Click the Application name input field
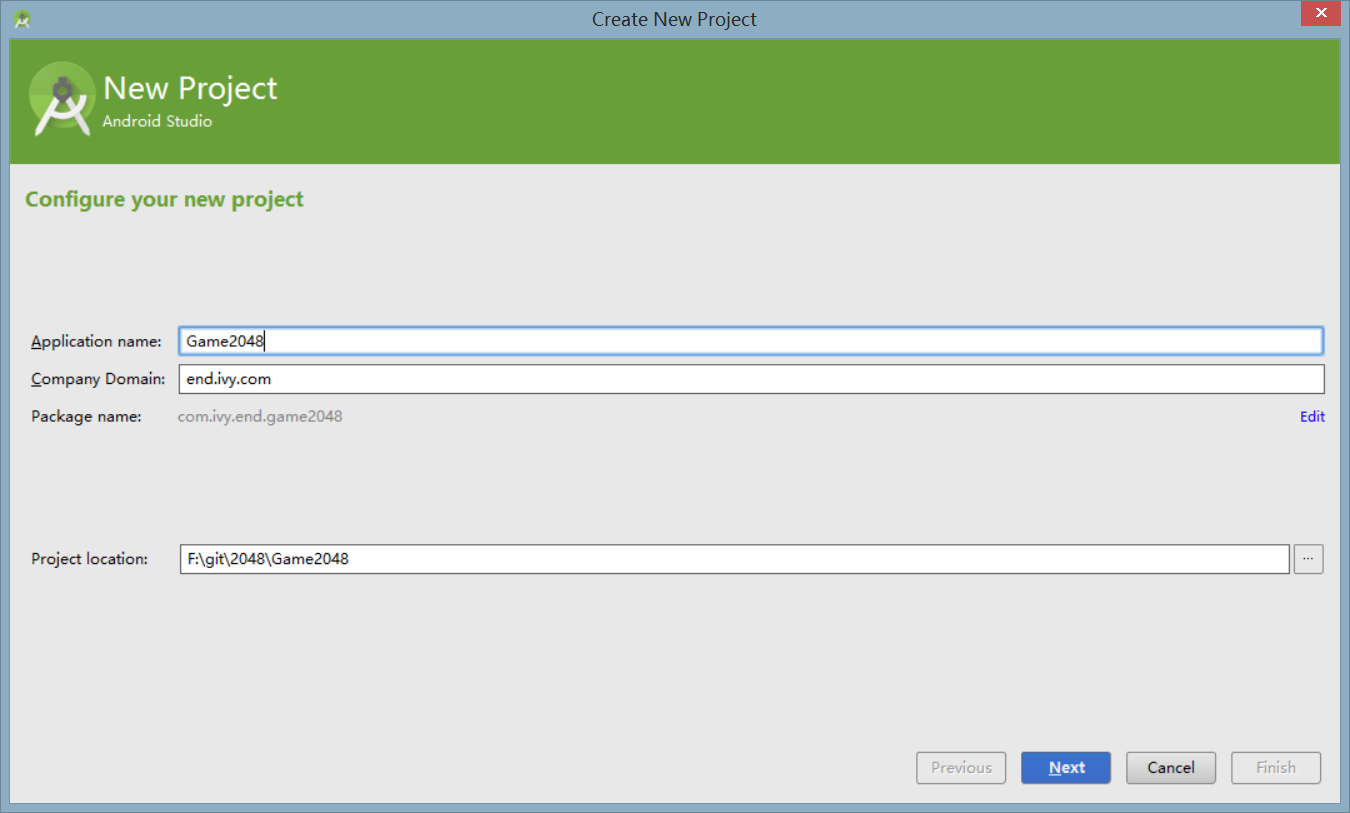The width and height of the screenshot is (1350, 813). [751, 341]
